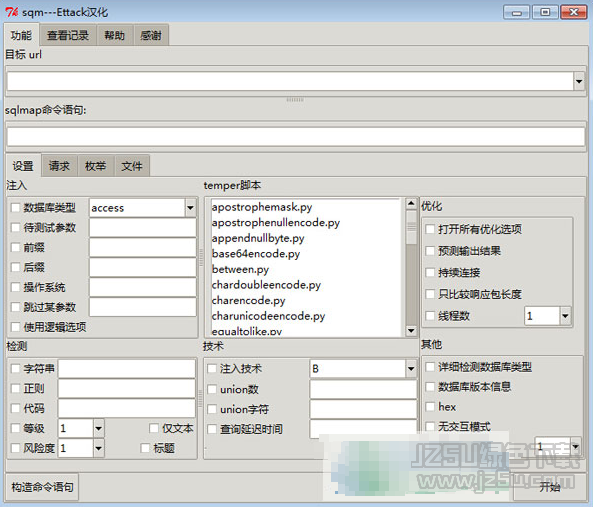Open the 注入技术 technique dropdown

point(411,369)
